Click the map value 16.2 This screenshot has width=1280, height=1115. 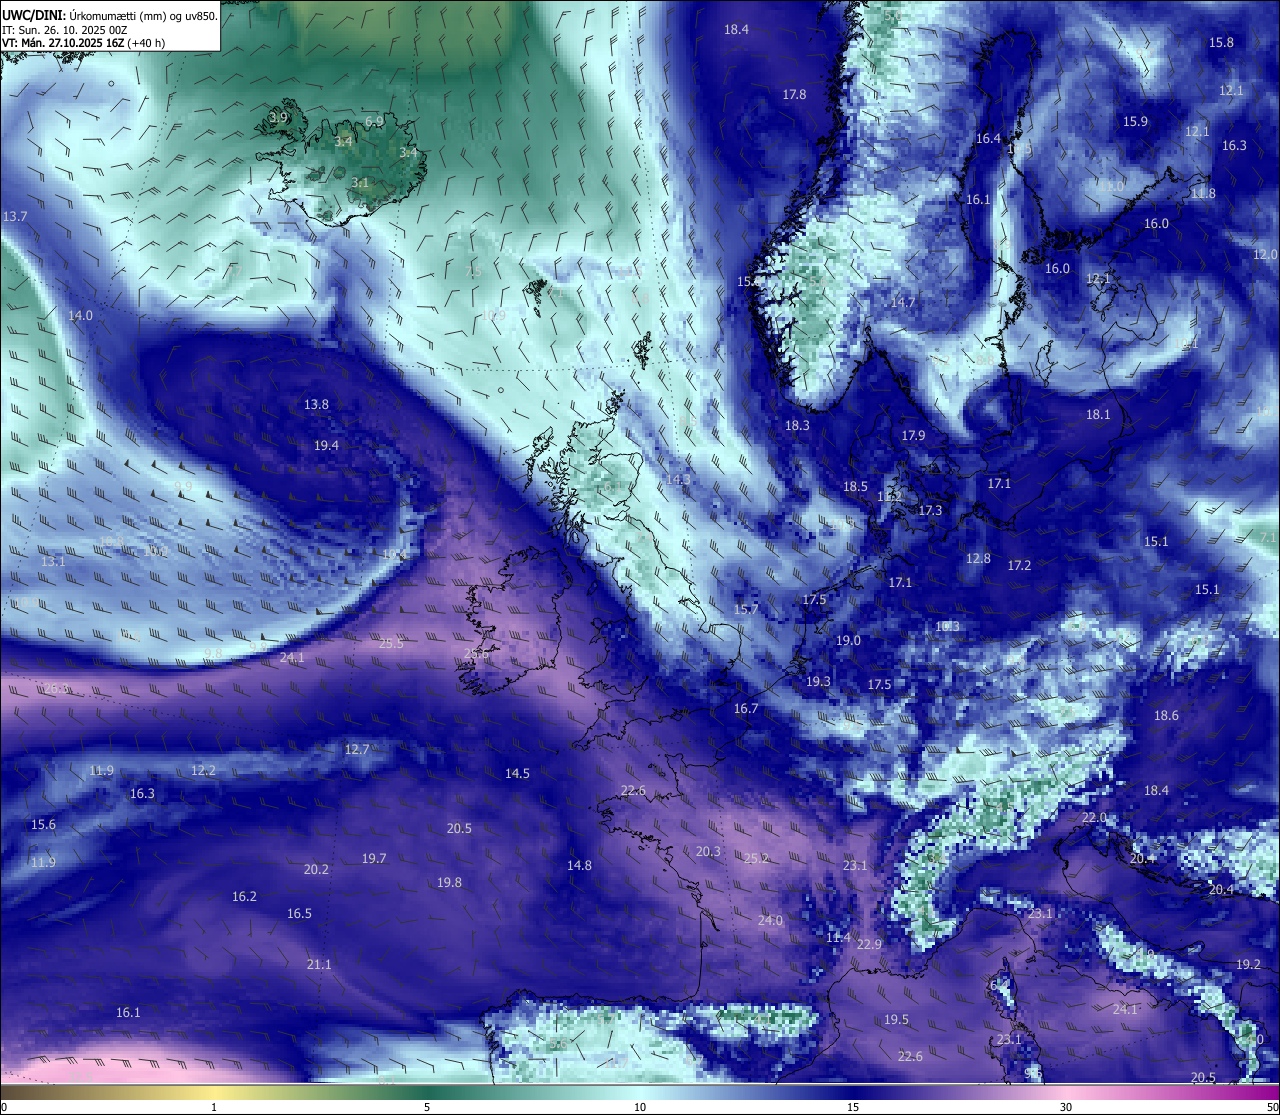(244, 896)
